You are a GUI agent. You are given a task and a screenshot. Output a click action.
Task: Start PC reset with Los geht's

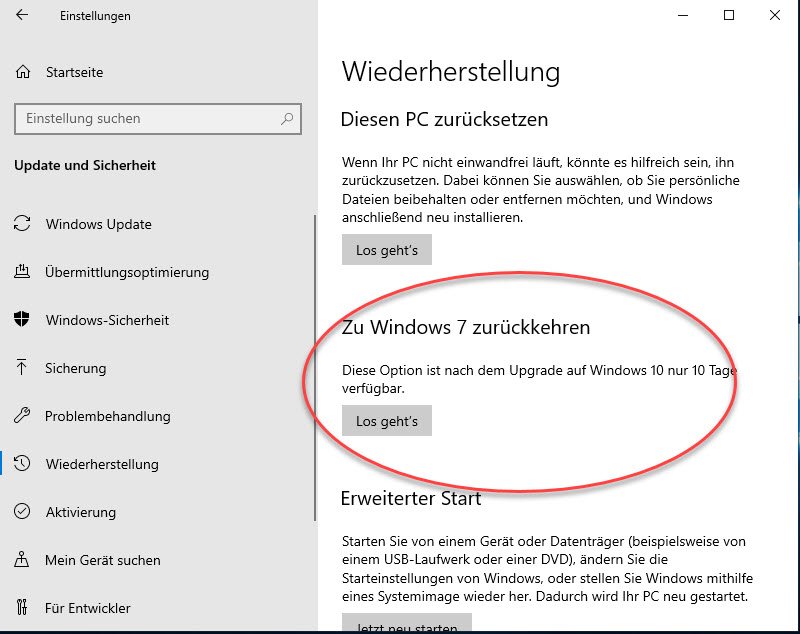387,250
